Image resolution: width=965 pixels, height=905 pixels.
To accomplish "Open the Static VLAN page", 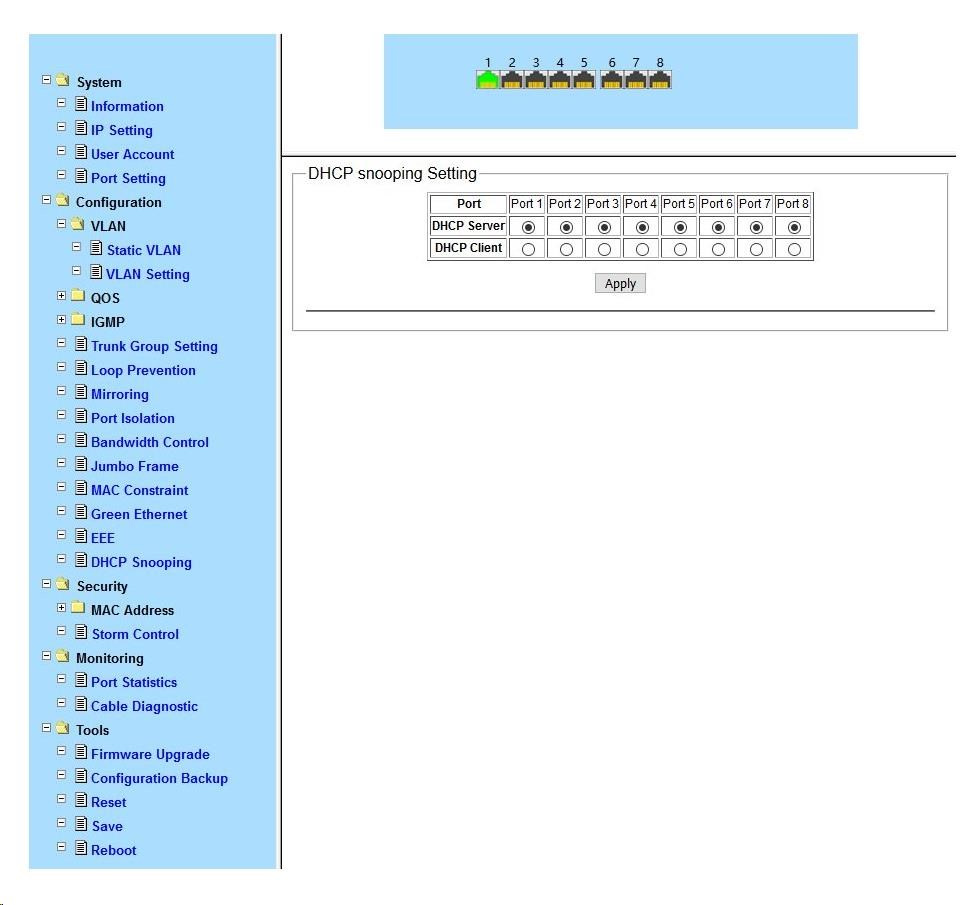I will 143,250.
